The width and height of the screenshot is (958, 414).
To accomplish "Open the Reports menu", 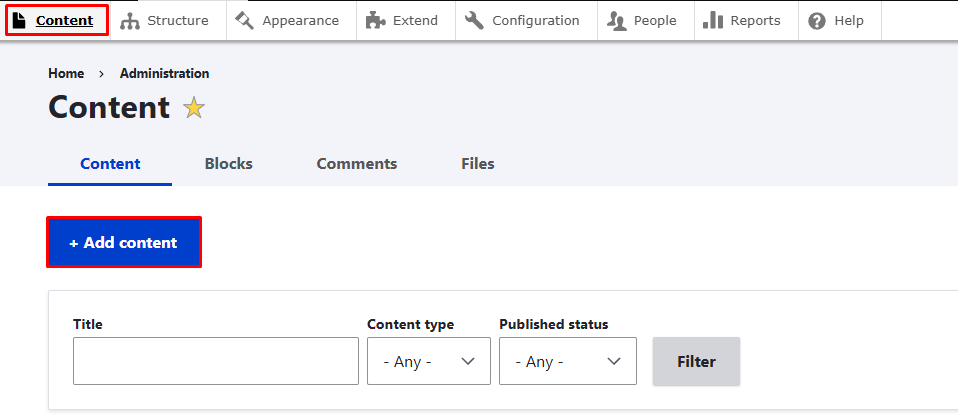I will (x=746, y=21).
